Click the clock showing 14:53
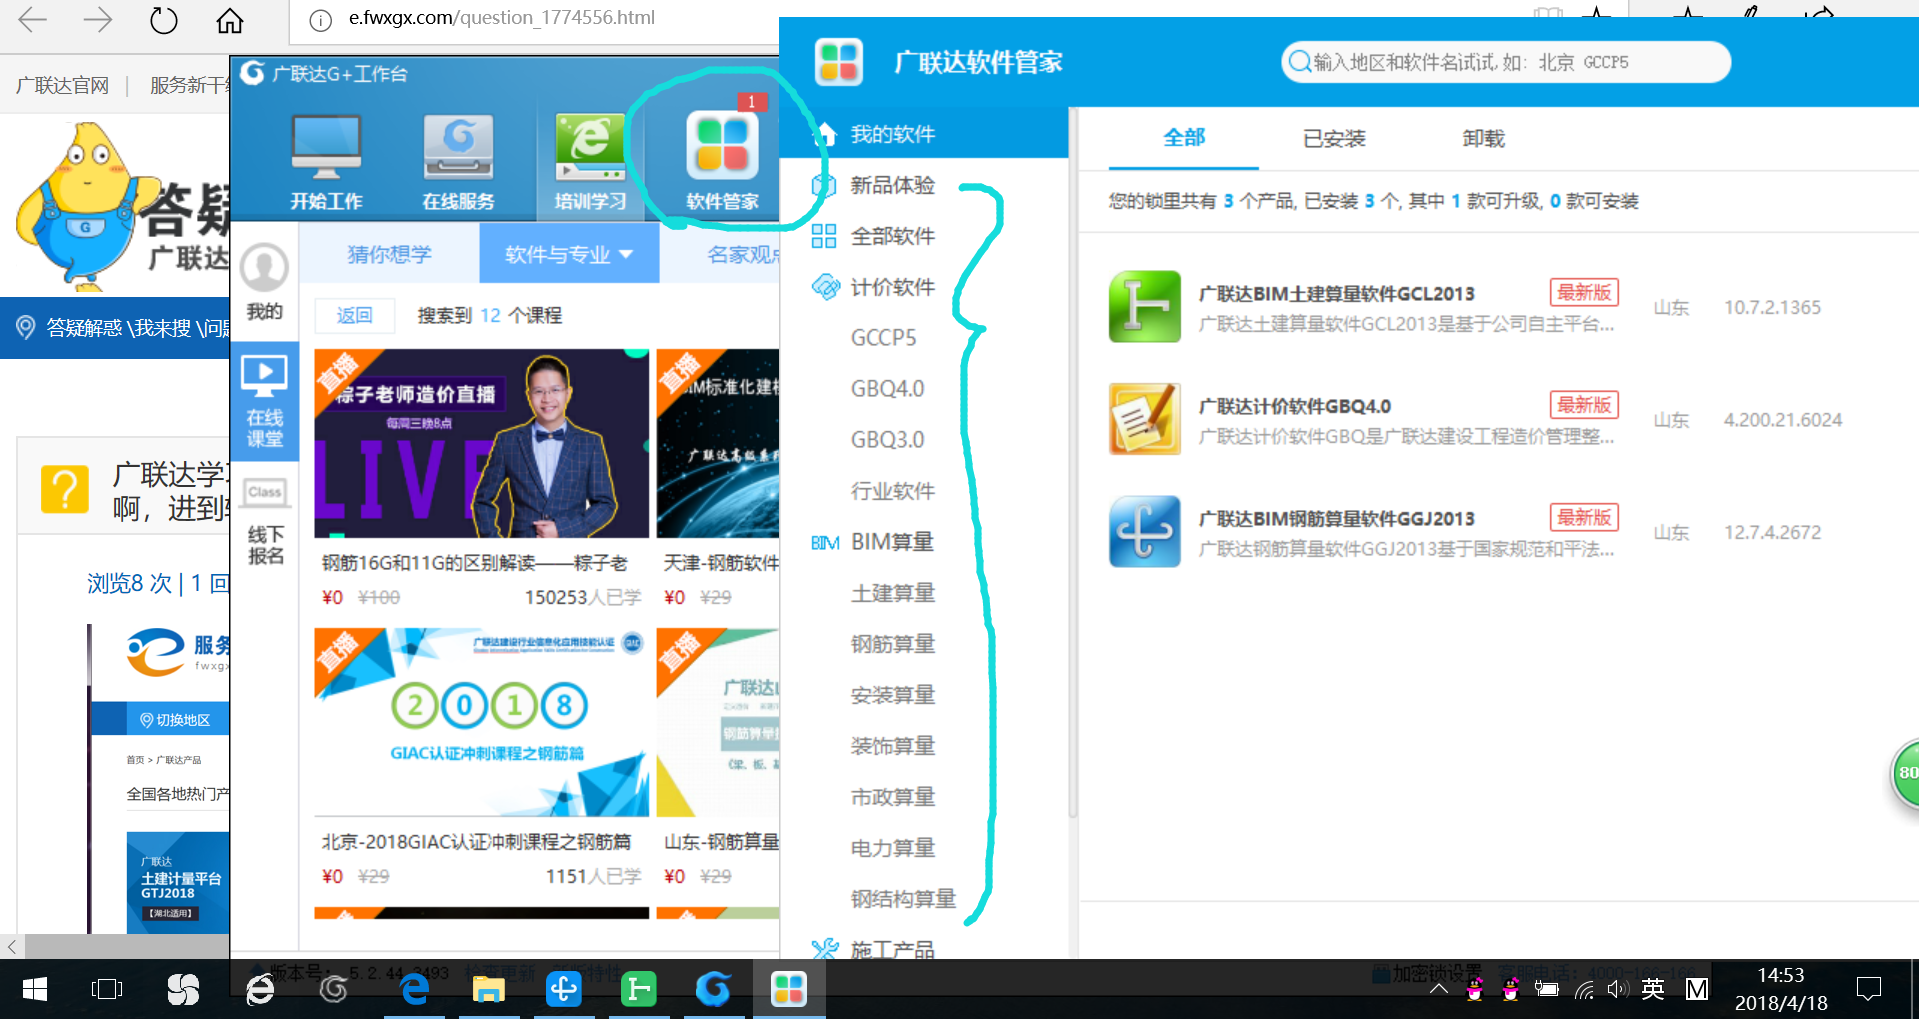The height and width of the screenshot is (1019, 1919). [1781, 975]
